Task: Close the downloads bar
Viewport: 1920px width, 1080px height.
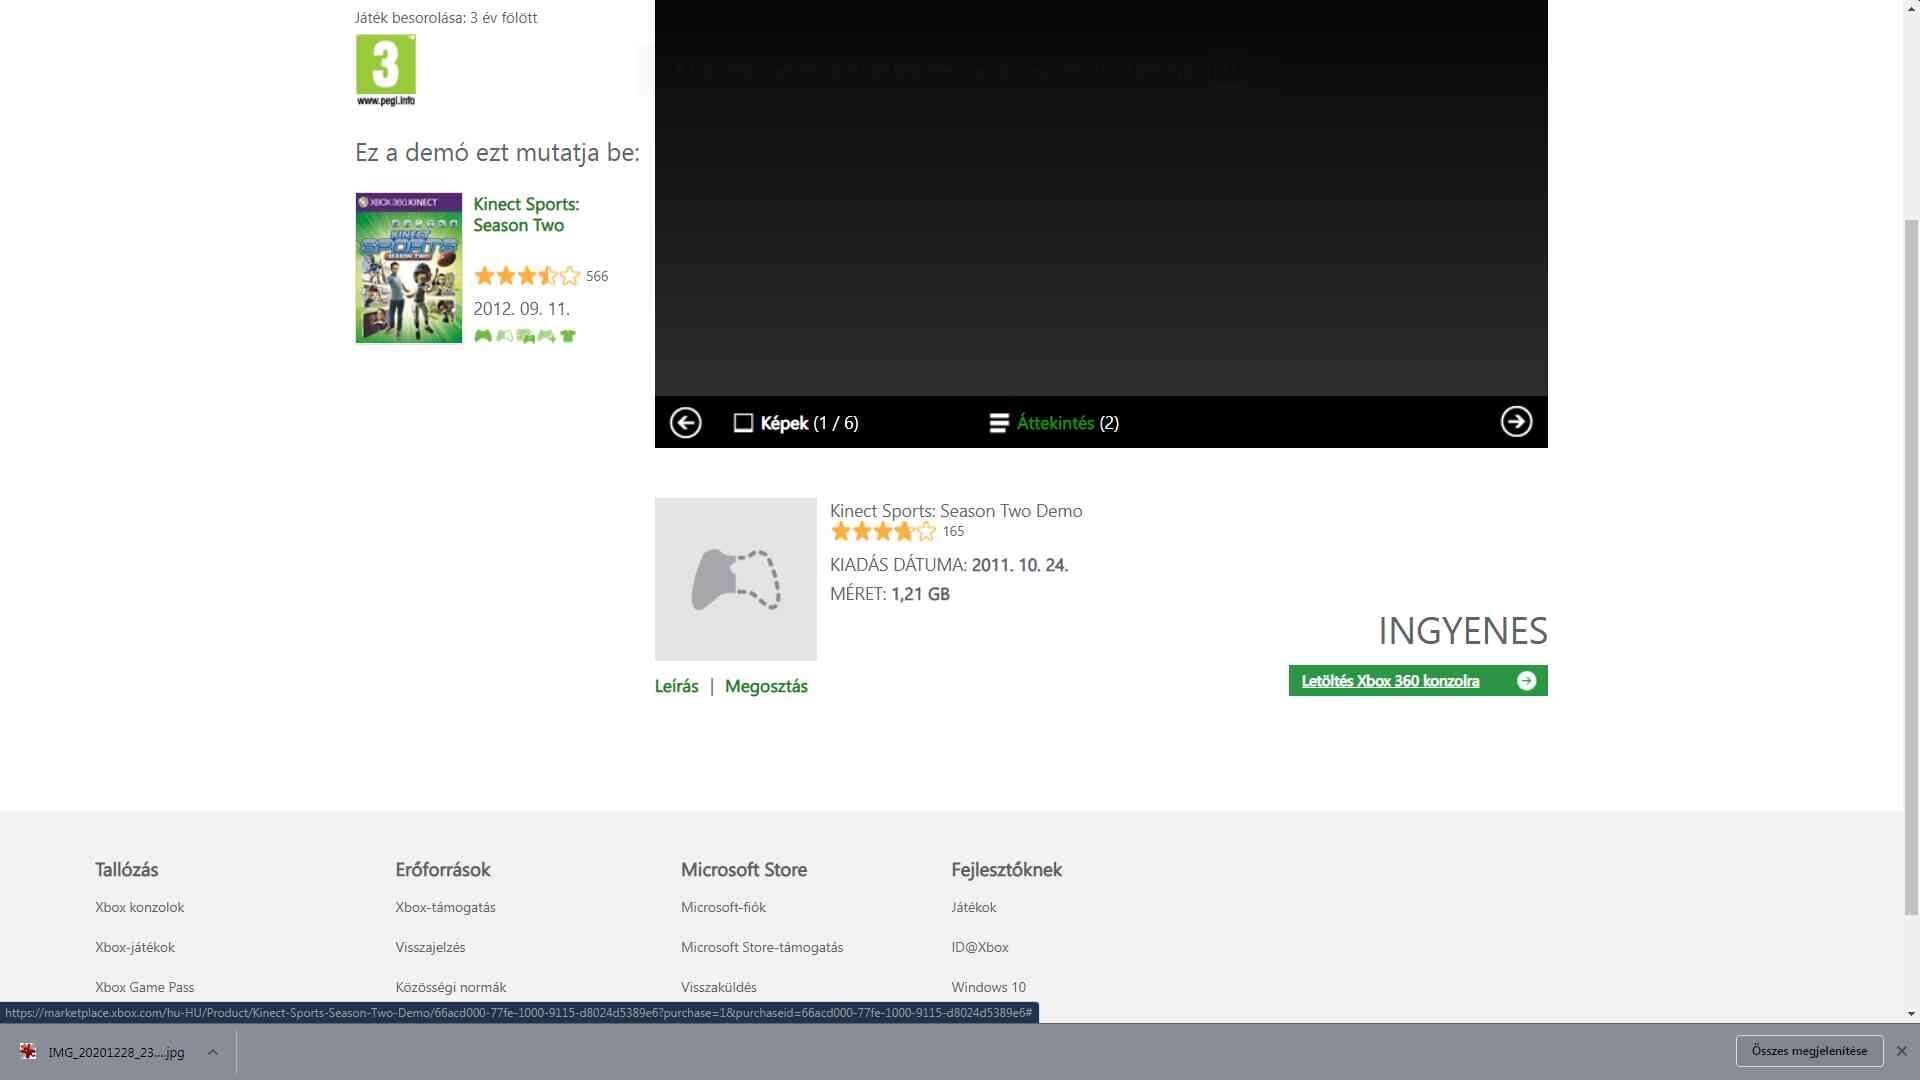Action: (x=1902, y=1051)
